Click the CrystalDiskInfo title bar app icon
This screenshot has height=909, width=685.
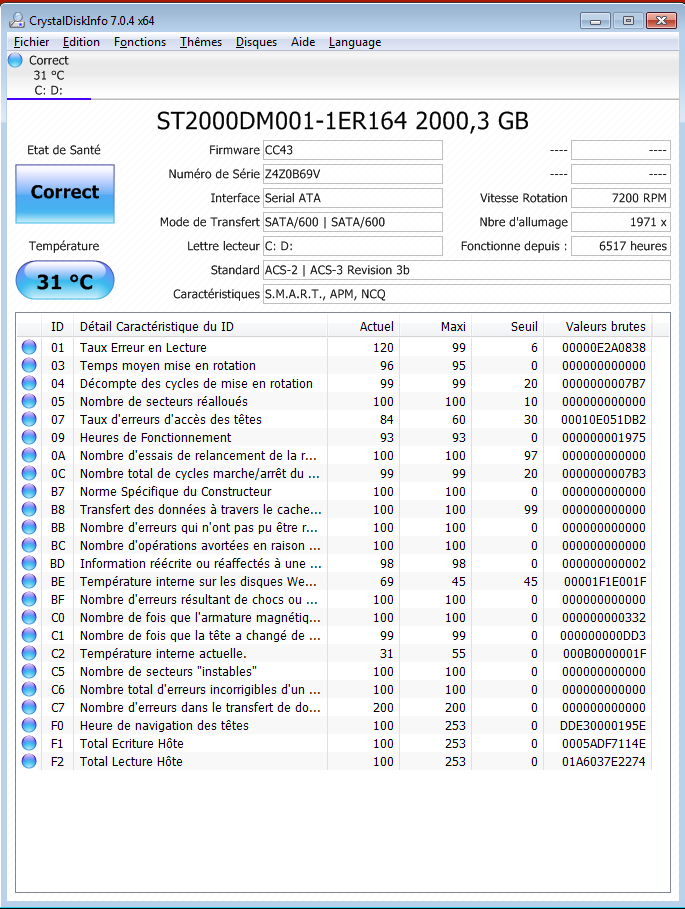[x=17, y=20]
